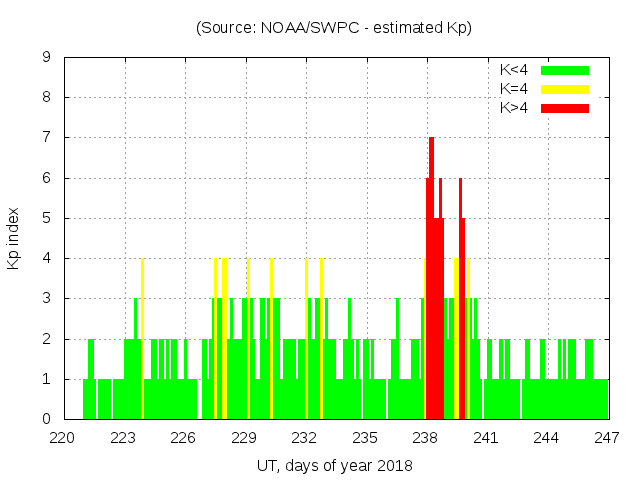Image resolution: width=640 pixels, height=480 pixels.
Task: Click the y-axis tick label 9
Action: [x=47, y=57]
